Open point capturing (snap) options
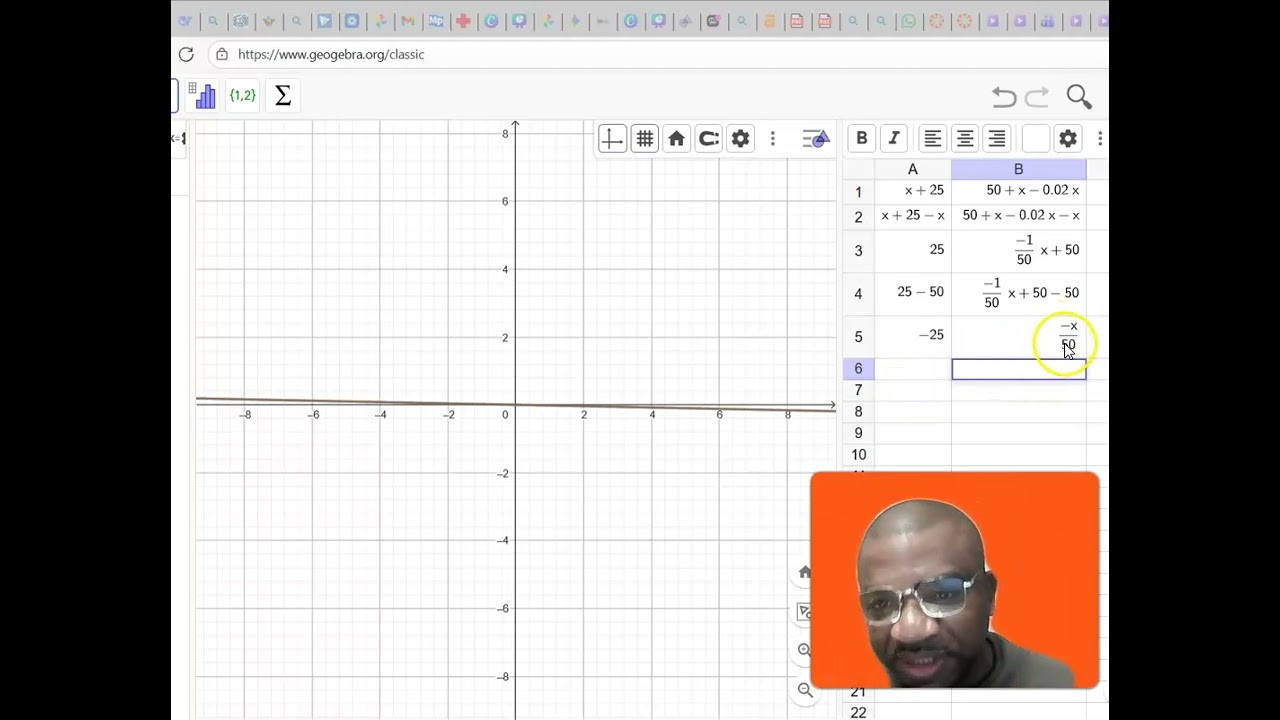The image size is (1280, 720). coord(709,139)
